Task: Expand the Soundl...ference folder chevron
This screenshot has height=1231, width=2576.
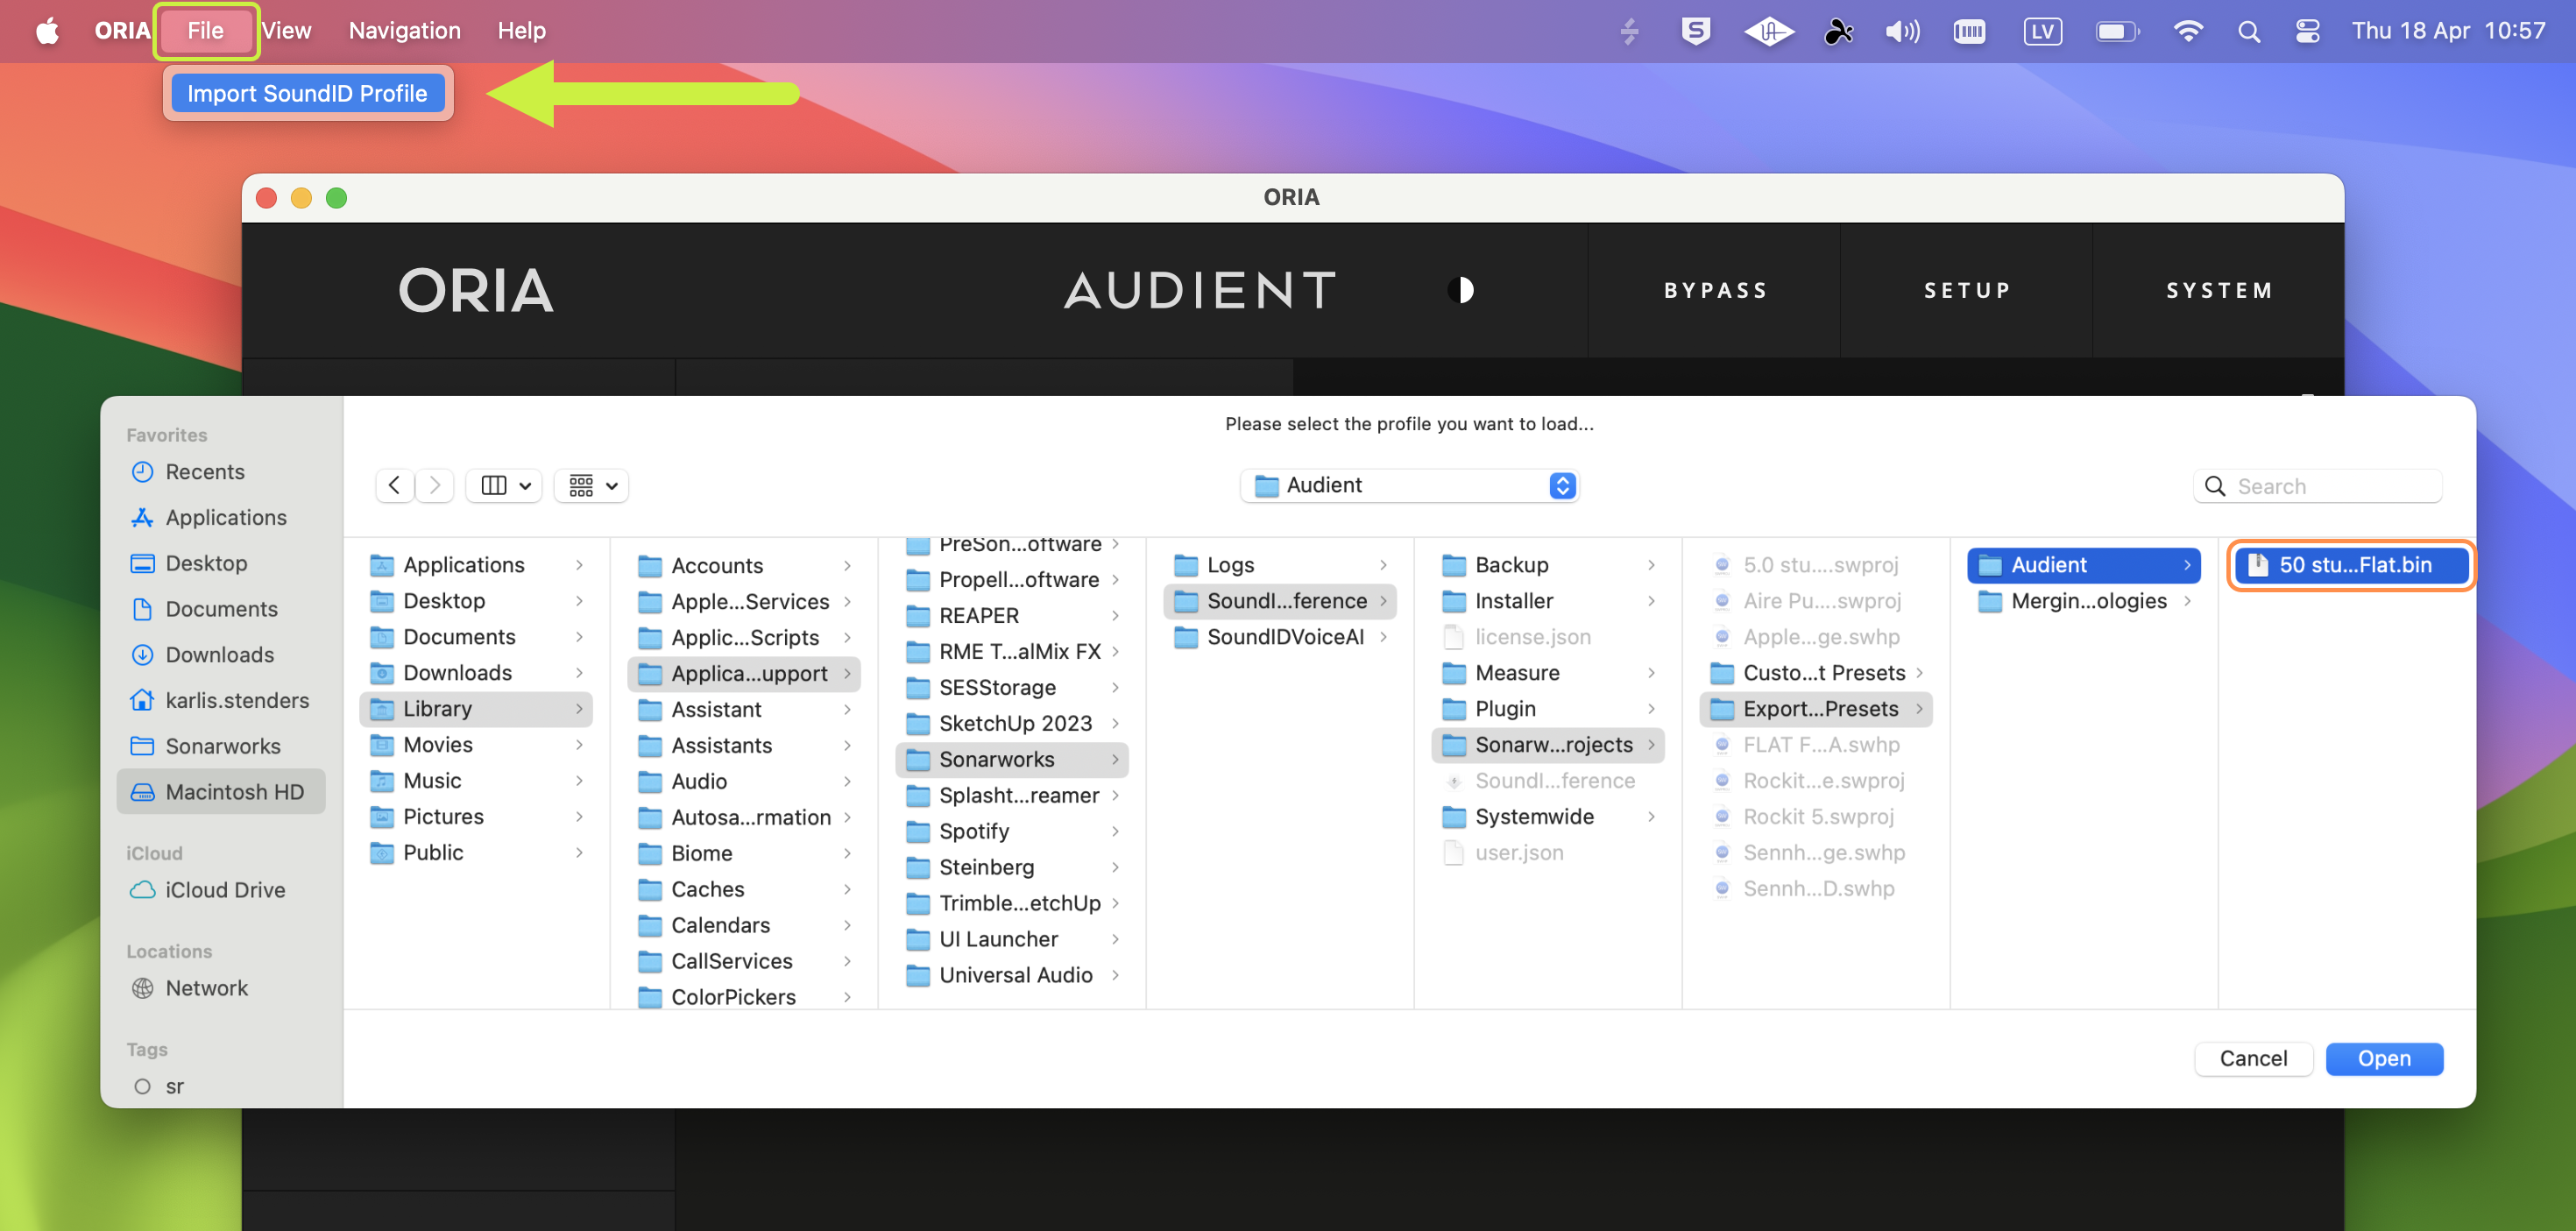Action: click(1383, 601)
